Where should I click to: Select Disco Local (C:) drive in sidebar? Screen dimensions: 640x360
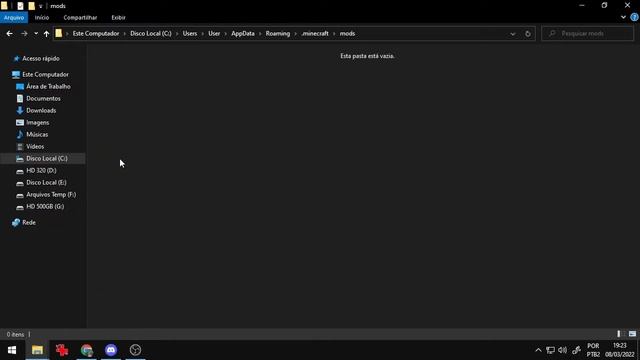point(43,158)
